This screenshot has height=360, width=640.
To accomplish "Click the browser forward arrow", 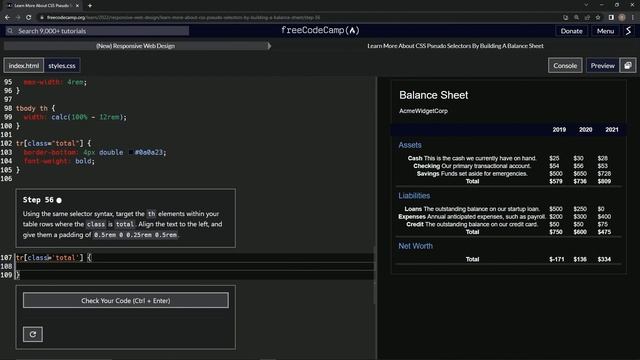I will [18, 18].
